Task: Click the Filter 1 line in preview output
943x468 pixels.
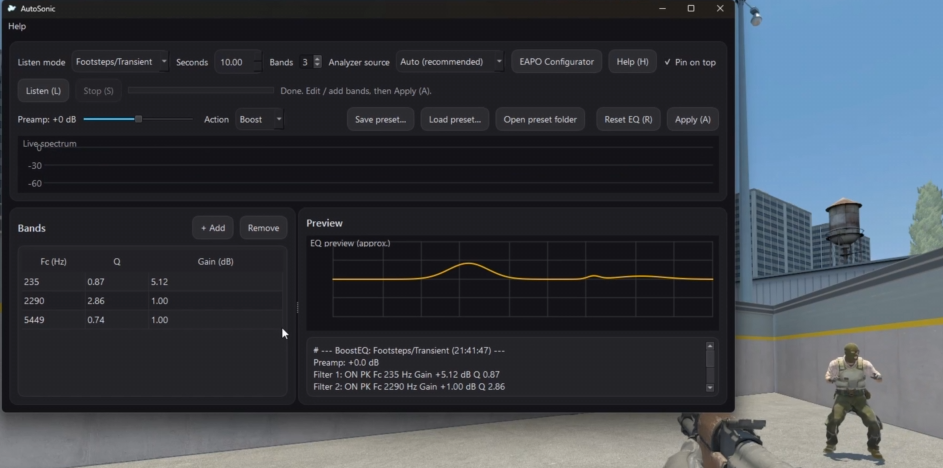Action: tap(407, 375)
